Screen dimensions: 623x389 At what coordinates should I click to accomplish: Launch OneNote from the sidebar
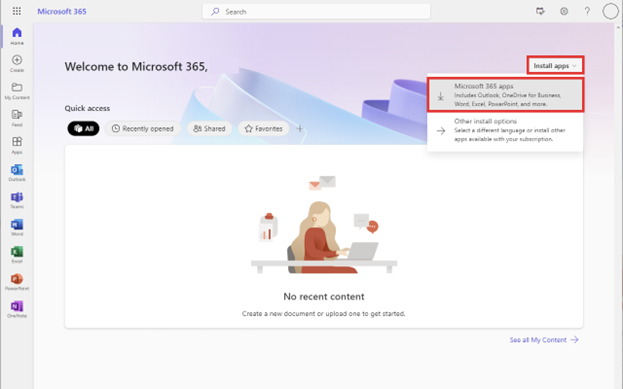tap(17, 309)
